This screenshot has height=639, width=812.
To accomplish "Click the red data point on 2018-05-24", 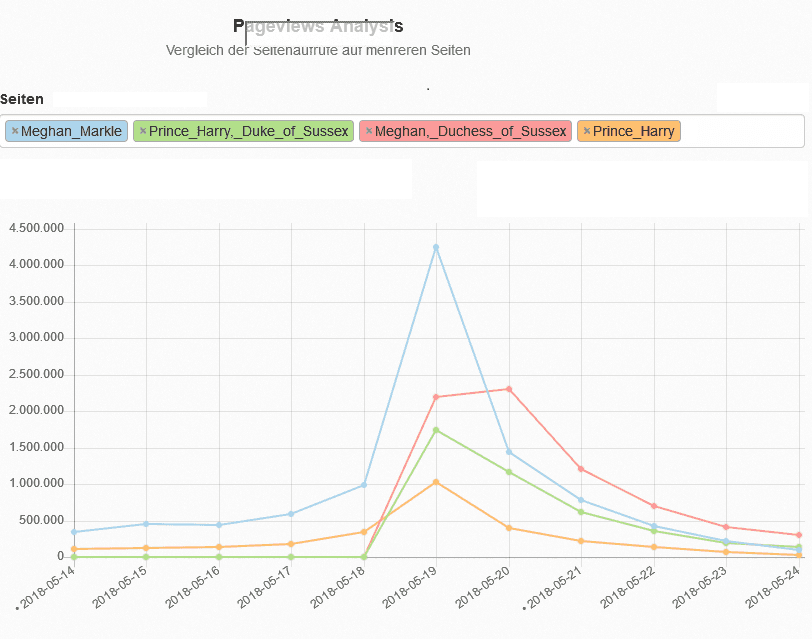I will 799,535.
